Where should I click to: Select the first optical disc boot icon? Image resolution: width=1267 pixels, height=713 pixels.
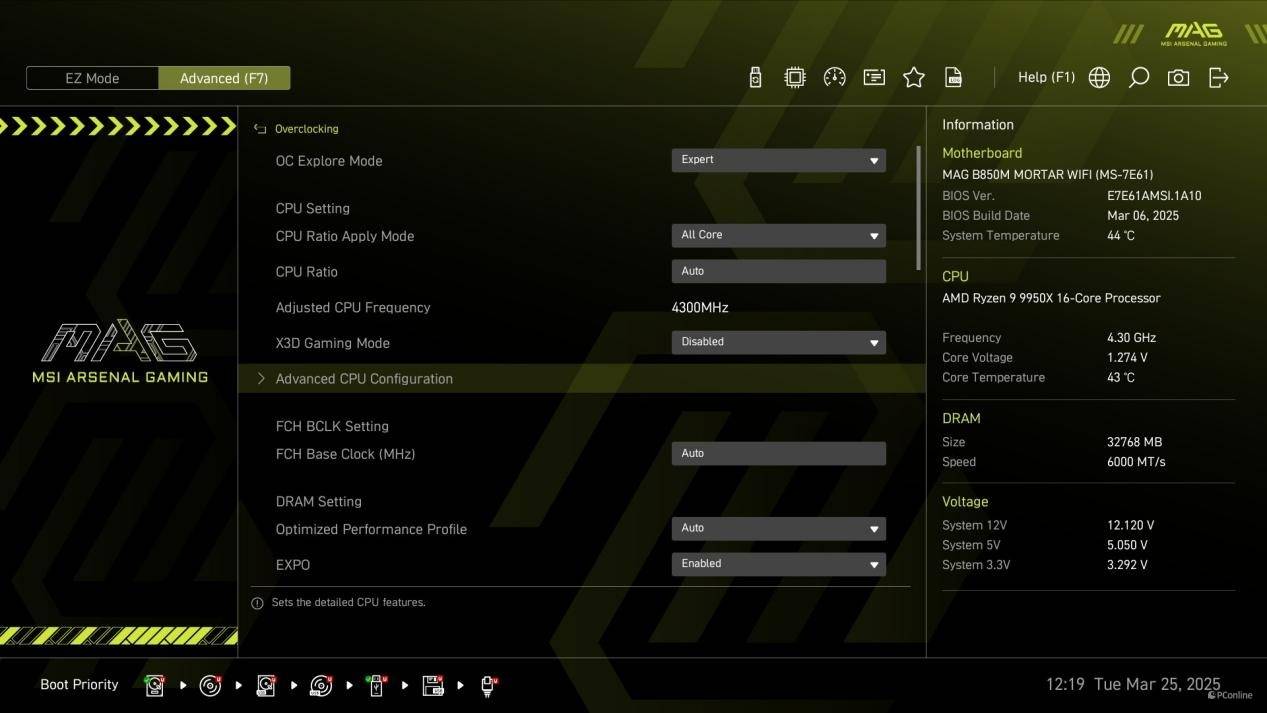(x=210, y=685)
